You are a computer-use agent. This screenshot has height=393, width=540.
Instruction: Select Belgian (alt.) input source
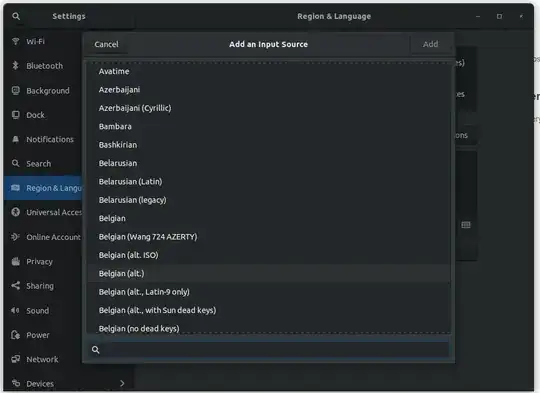tap(269, 273)
